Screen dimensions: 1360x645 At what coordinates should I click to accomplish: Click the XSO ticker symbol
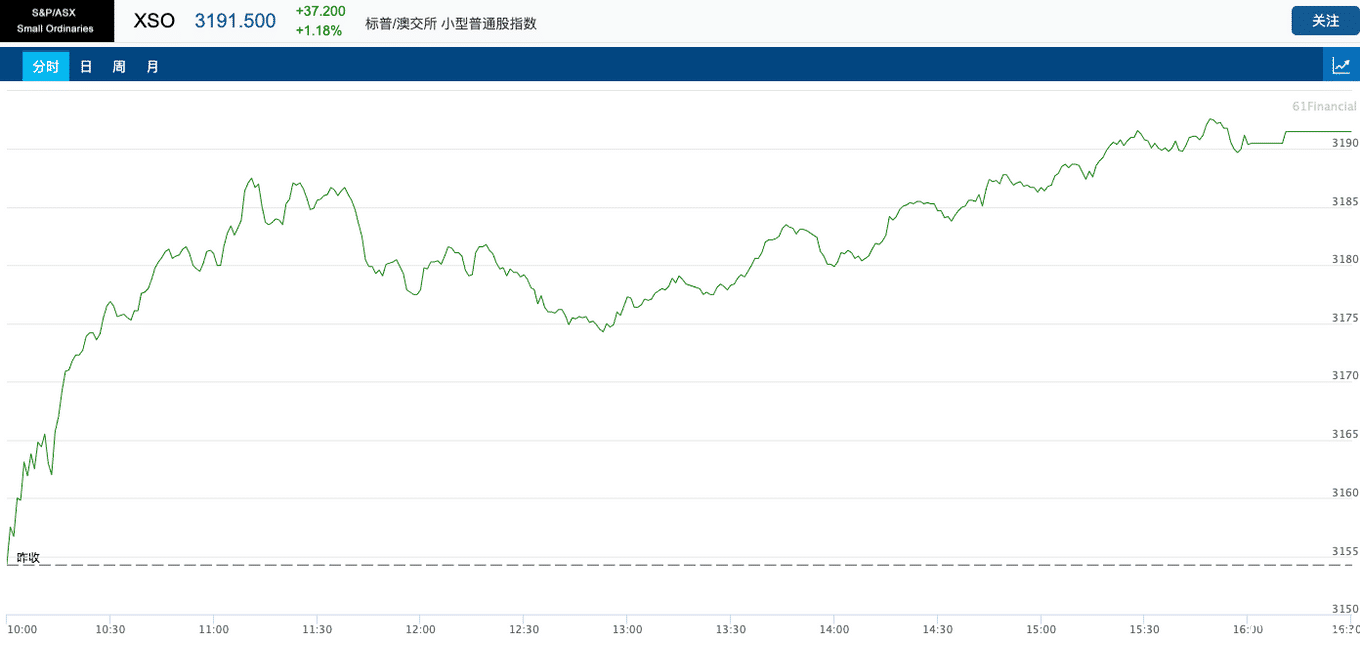[154, 21]
